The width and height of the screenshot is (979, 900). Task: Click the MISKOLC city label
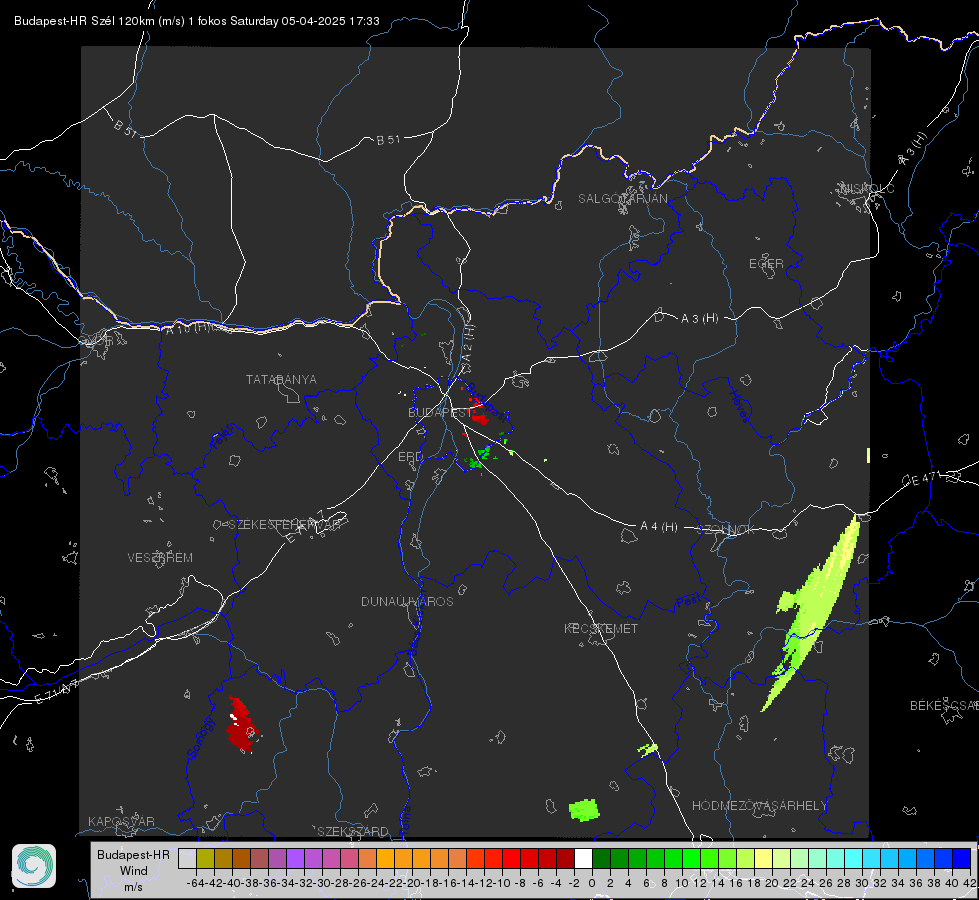click(x=868, y=188)
